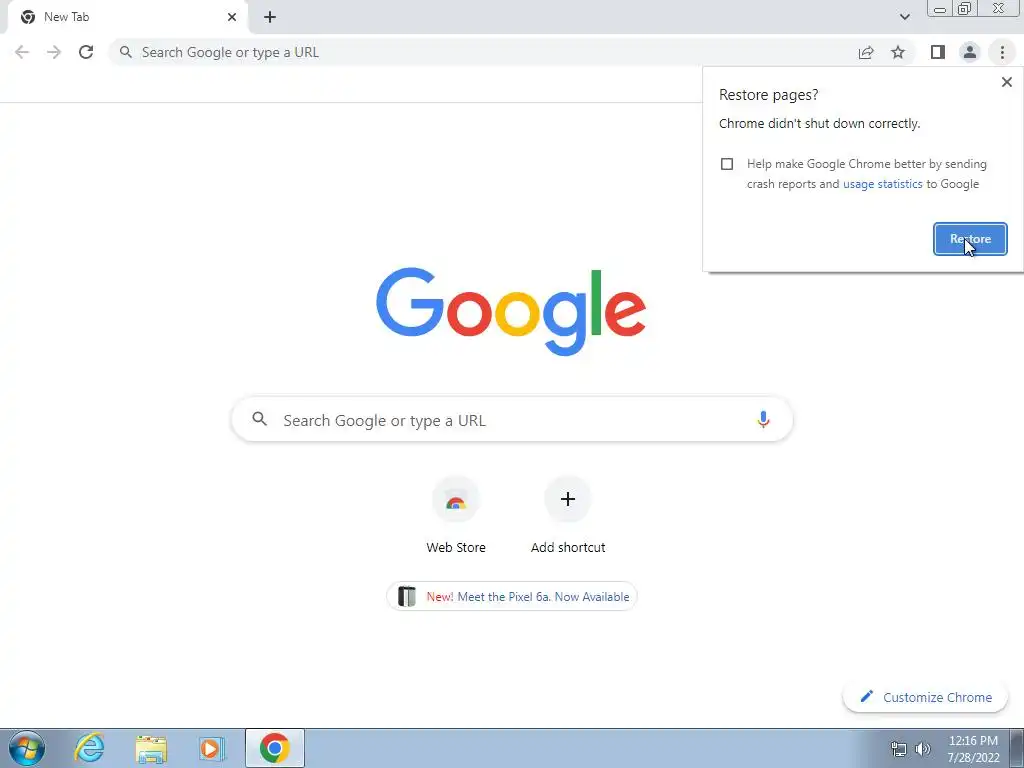The image size is (1024, 768).
Task: Click the Chrome taskbar icon
Action: click(274, 748)
